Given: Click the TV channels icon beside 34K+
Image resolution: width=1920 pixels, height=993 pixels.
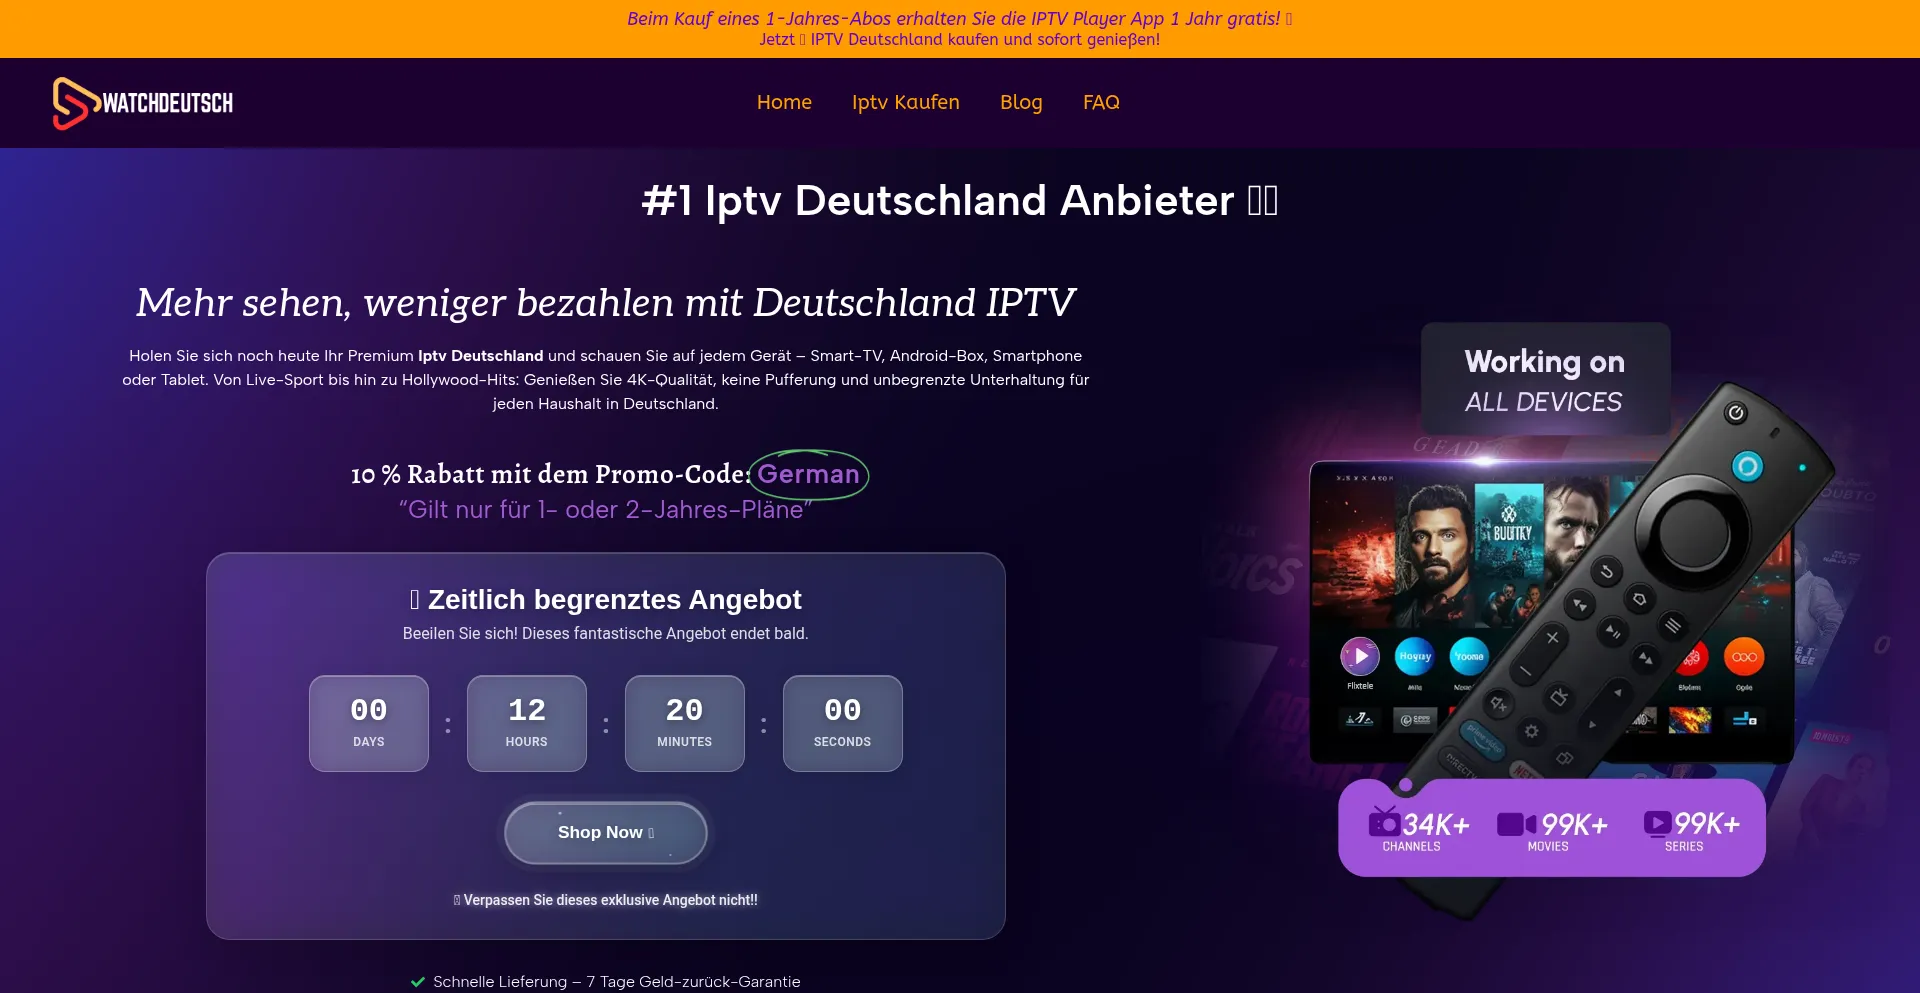Looking at the screenshot, I should 1384,822.
